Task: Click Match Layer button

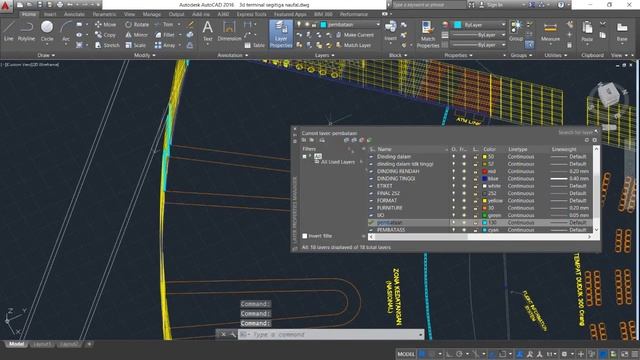Action: coord(353,45)
